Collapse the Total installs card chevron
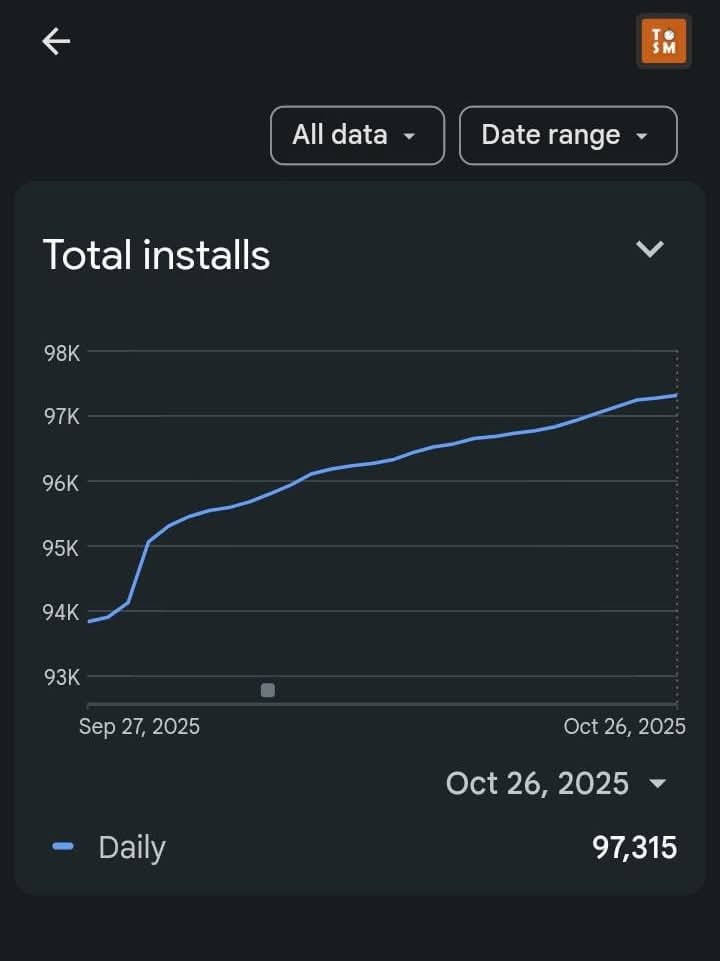Image resolution: width=720 pixels, height=961 pixels. click(650, 249)
